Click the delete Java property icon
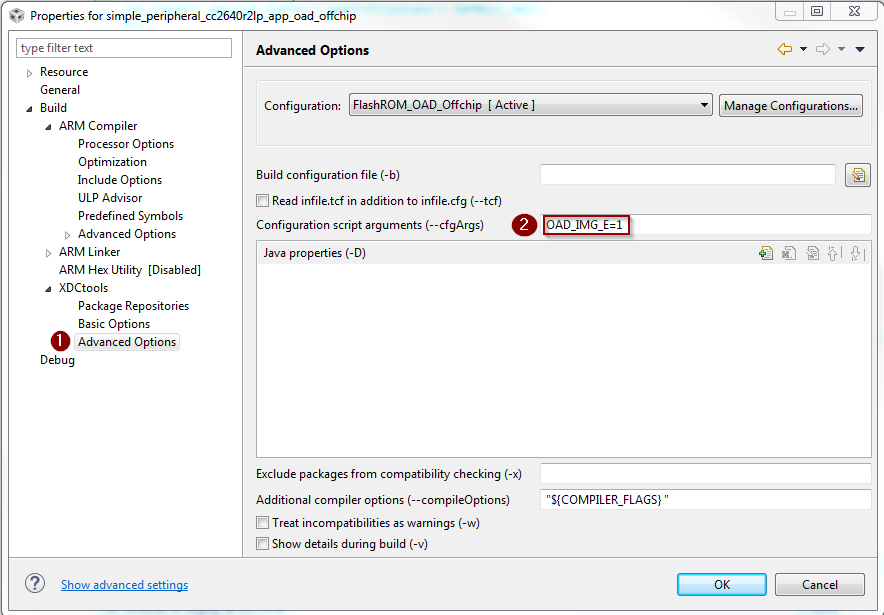This screenshot has height=615, width=884. point(789,254)
